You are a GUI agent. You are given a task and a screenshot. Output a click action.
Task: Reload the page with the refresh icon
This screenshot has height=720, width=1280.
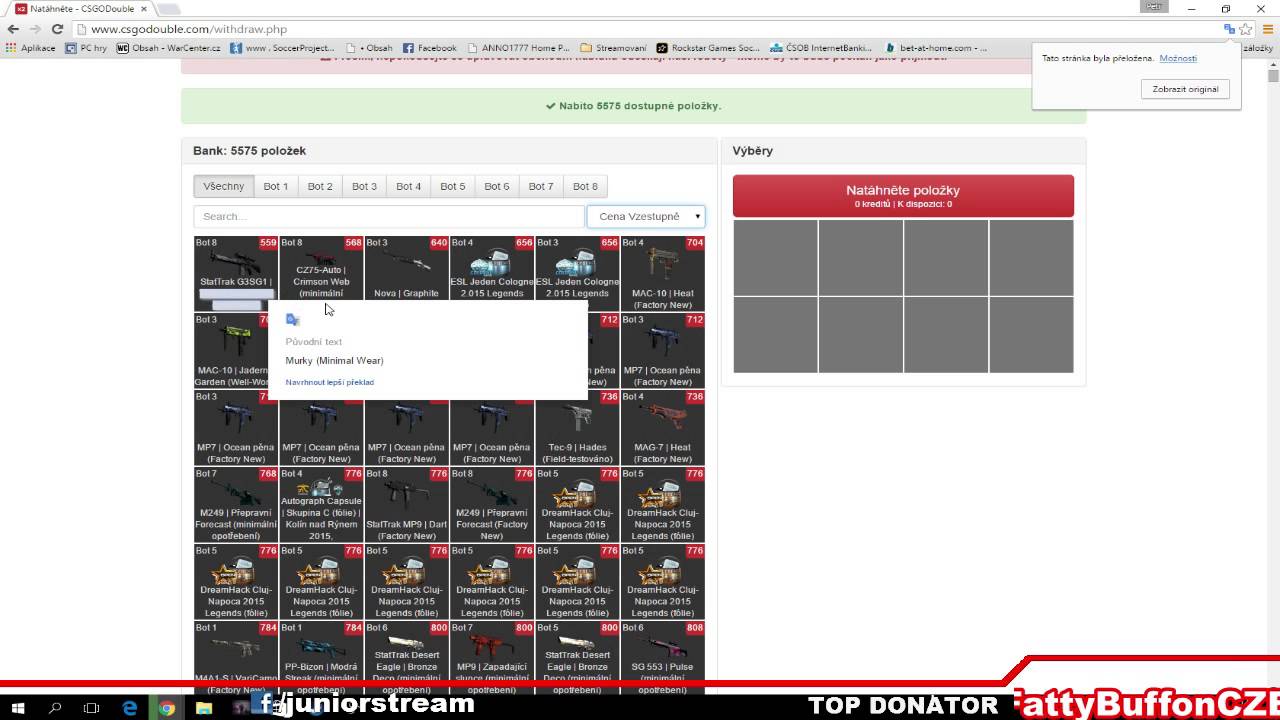(x=57, y=29)
